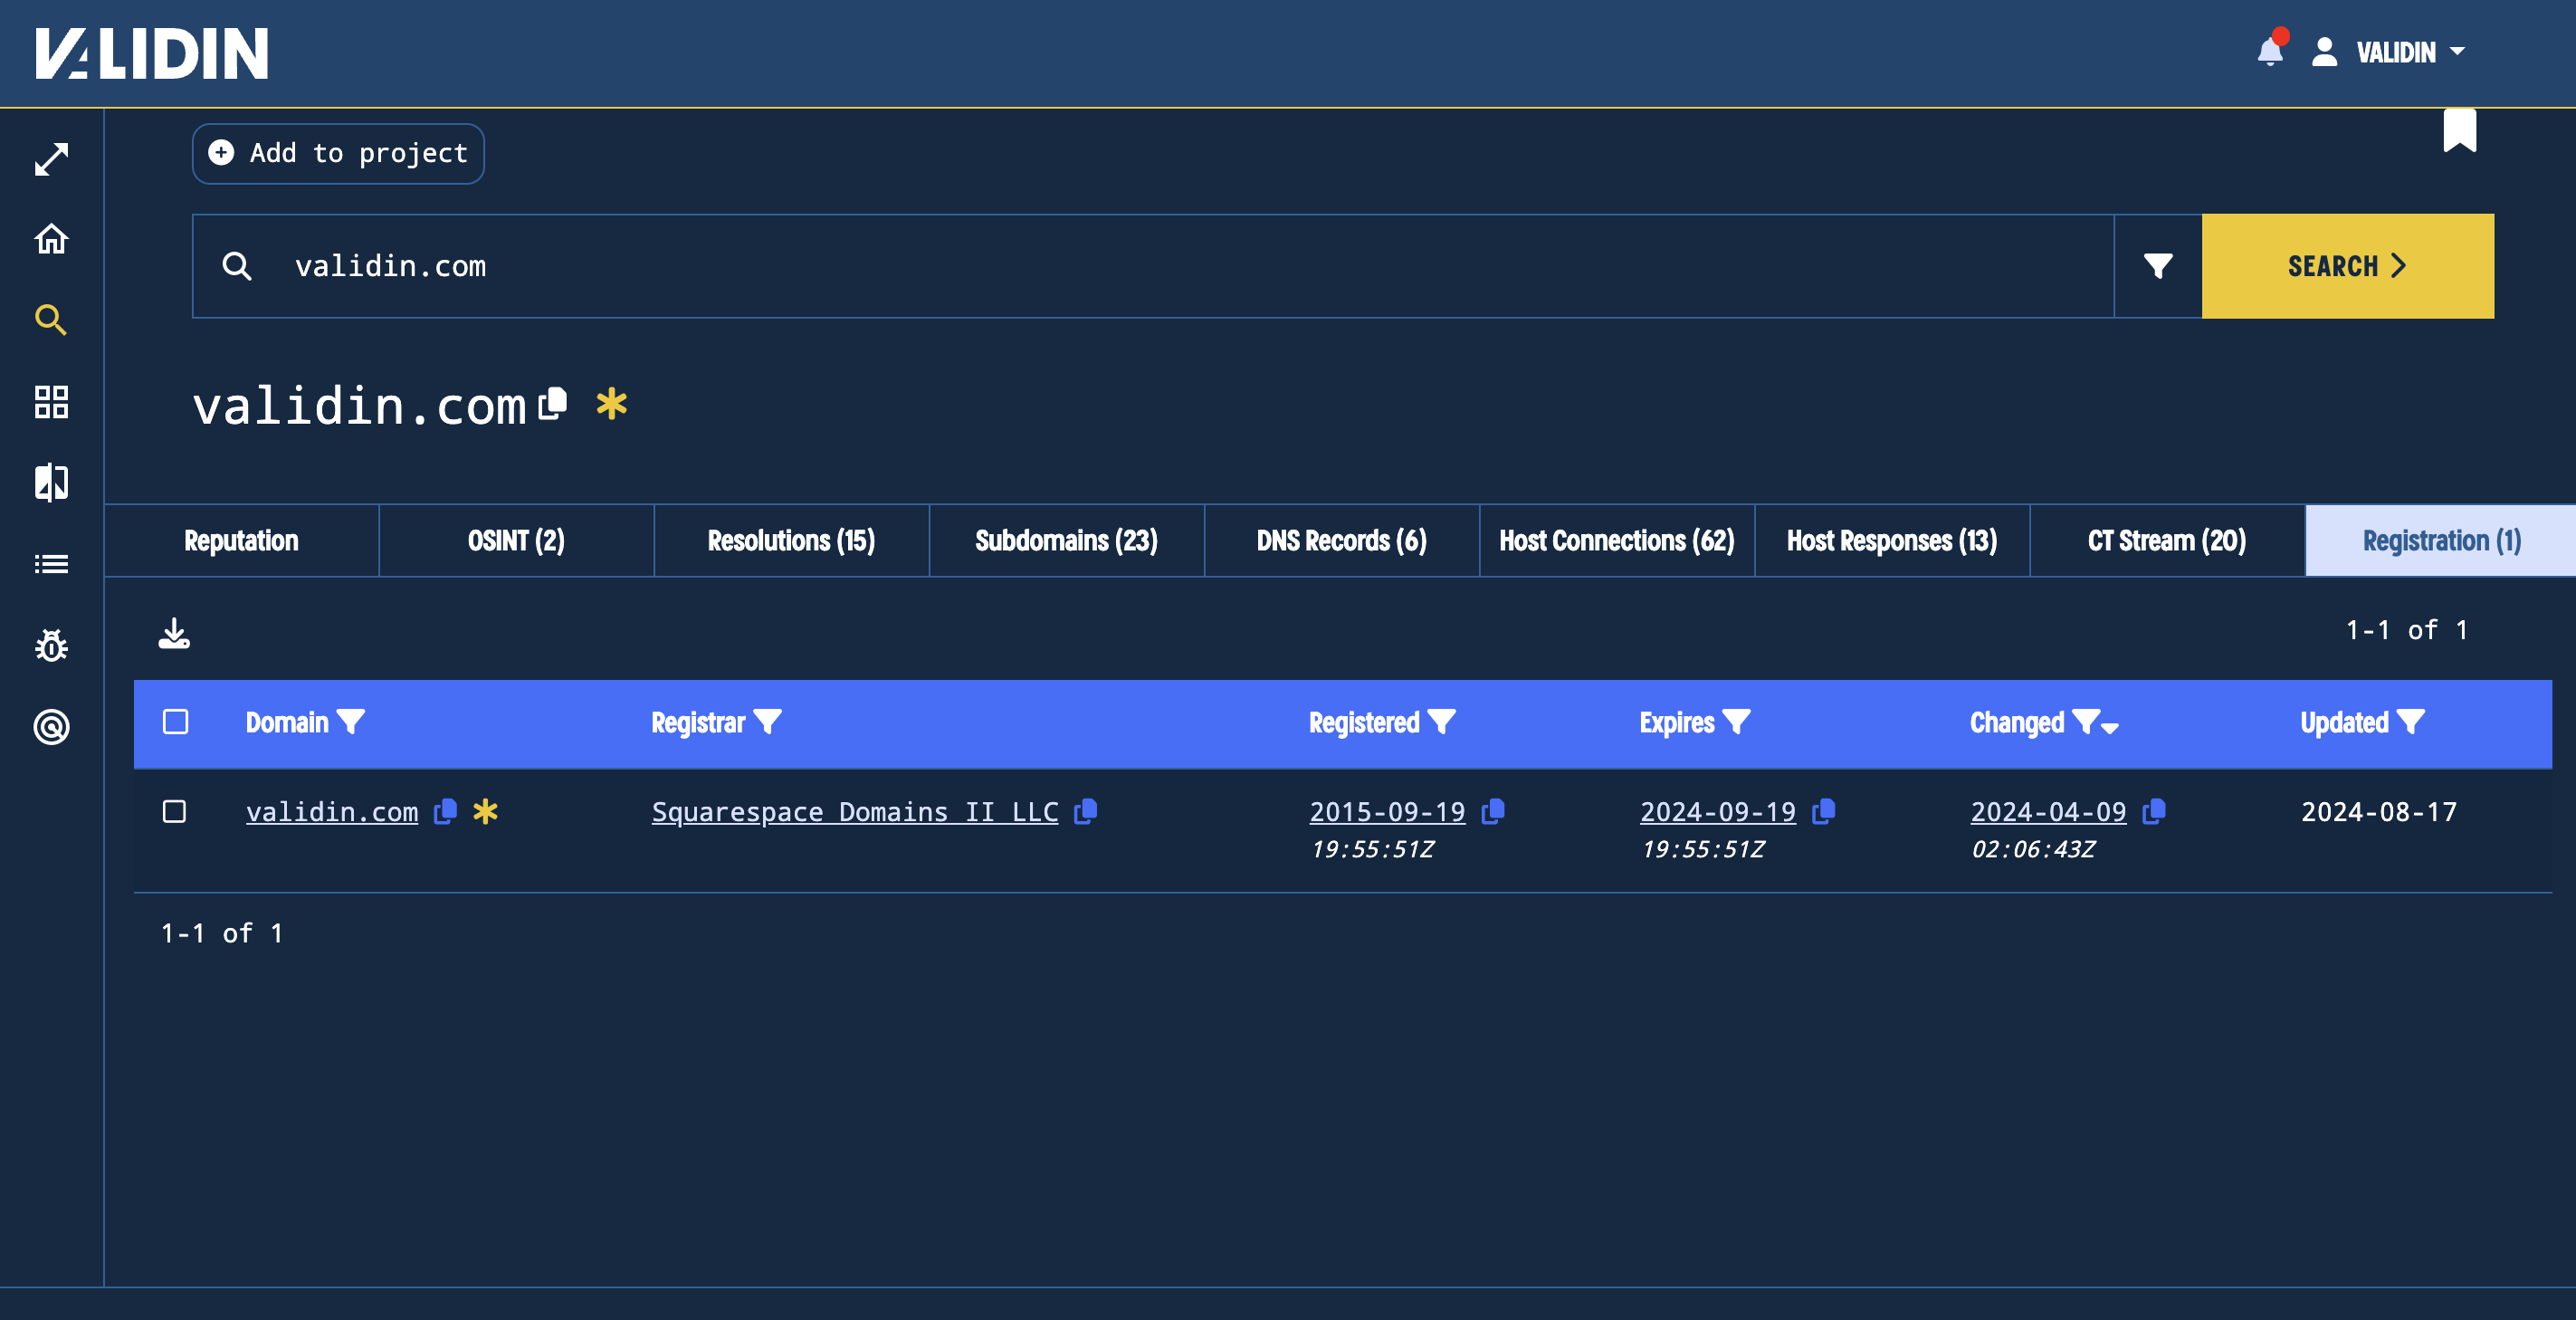Switch to the Host Connections (62) tab
This screenshot has width=2576, height=1320.
click(x=1617, y=540)
